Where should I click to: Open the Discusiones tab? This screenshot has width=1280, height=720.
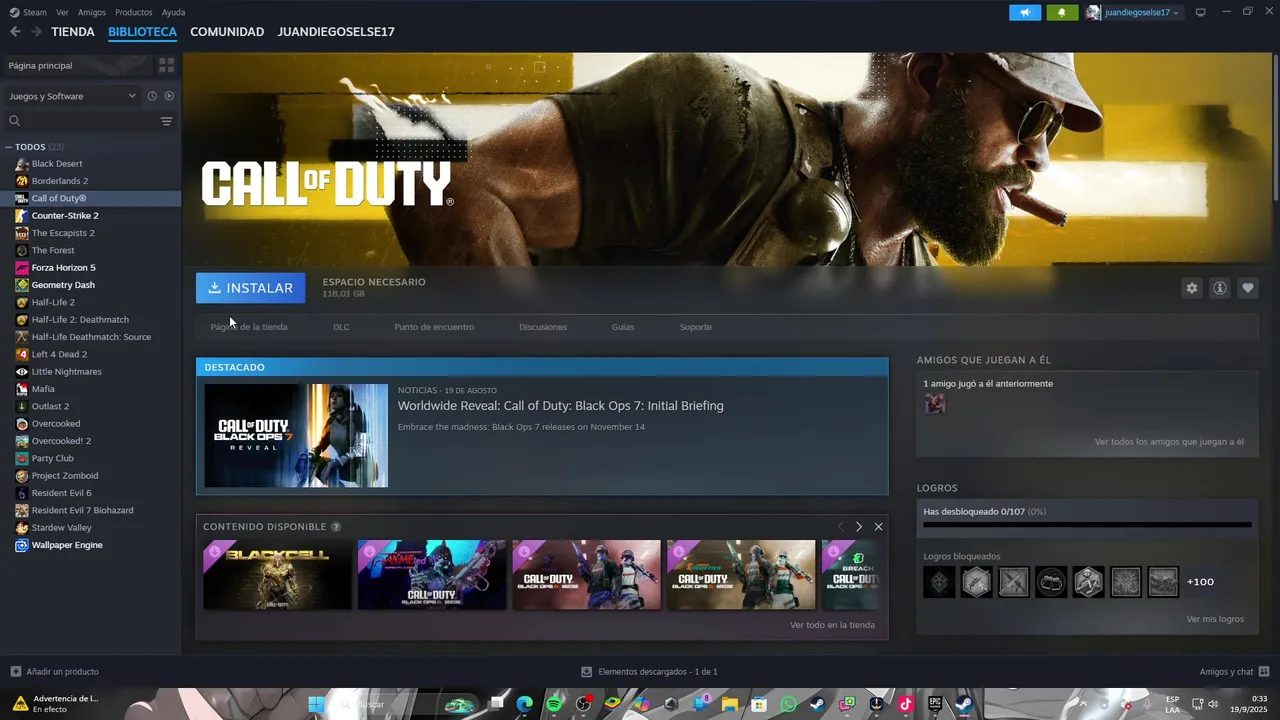[543, 327]
